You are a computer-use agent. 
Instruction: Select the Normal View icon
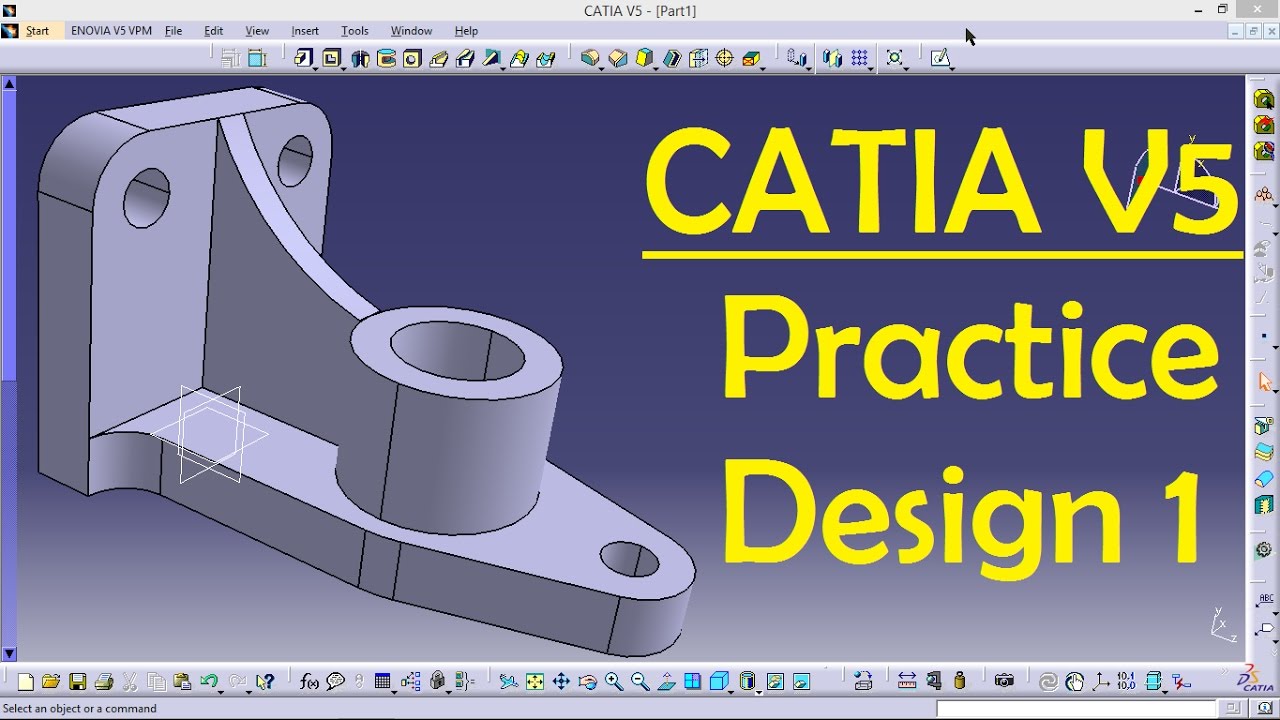pos(667,682)
